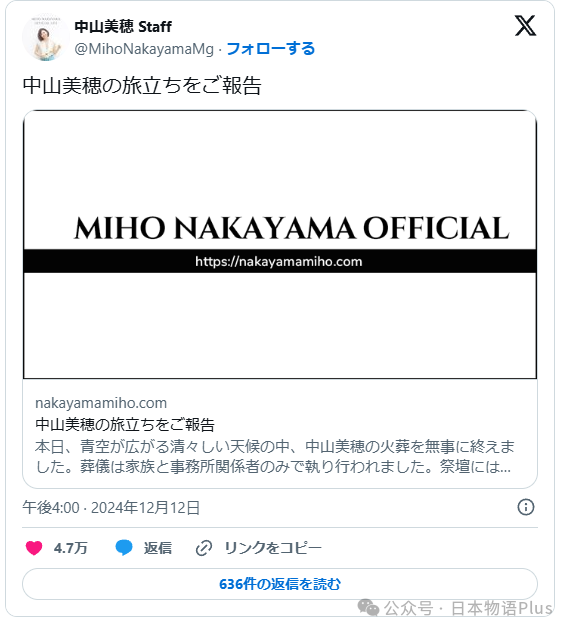Click the 返信 reply label

(158, 548)
